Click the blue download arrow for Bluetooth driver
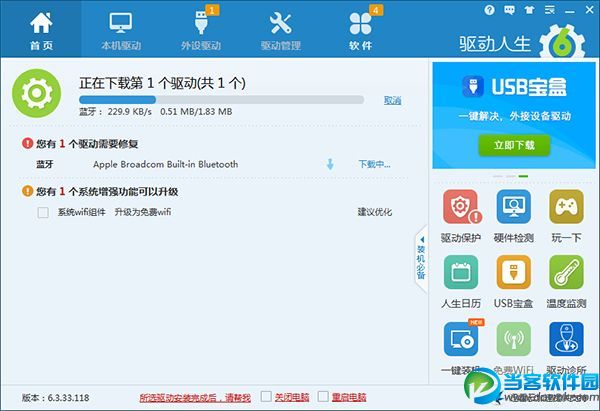600x411 pixels. pos(330,164)
